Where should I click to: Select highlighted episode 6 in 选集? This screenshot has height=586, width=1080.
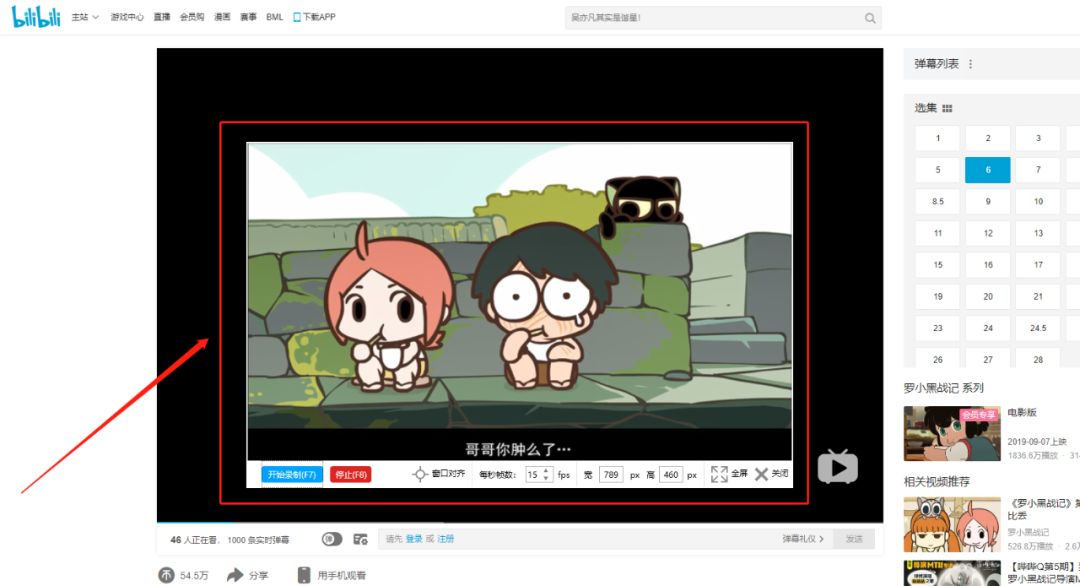[988, 170]
